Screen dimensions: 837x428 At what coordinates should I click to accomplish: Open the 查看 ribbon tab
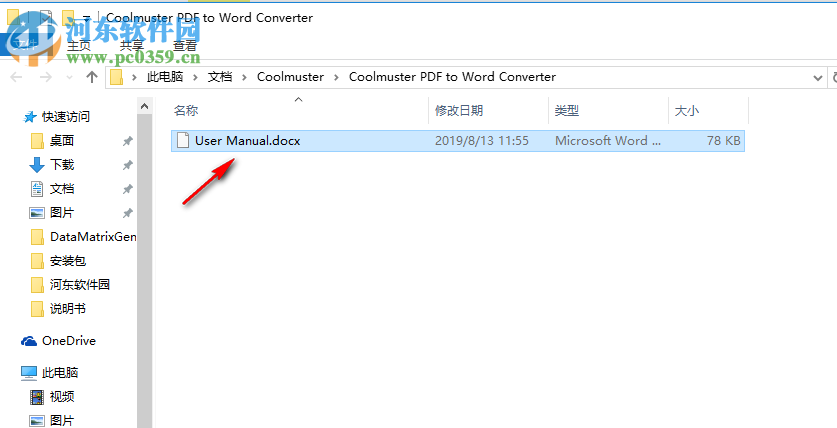tap(185, 45)
